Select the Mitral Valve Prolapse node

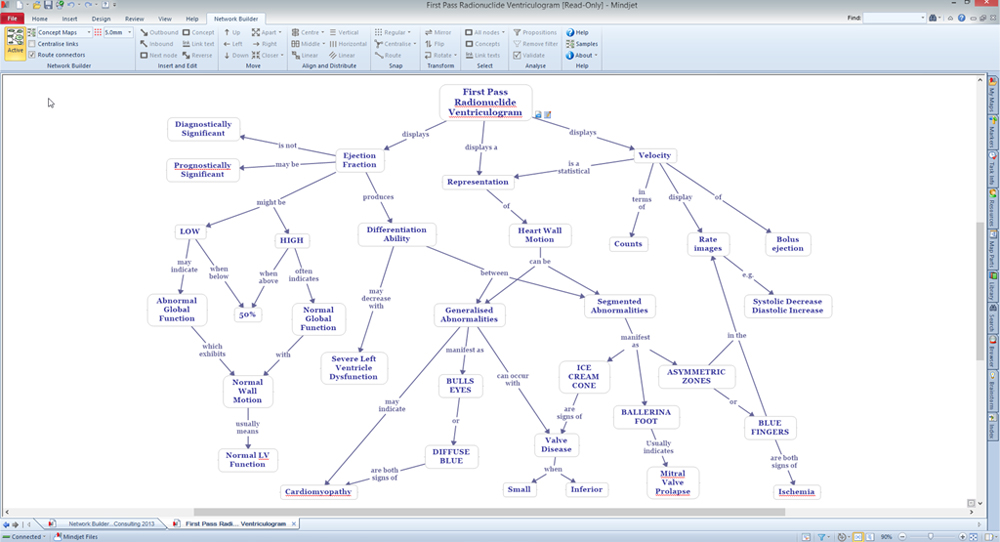pyautogui.click(x=672, y=483)
